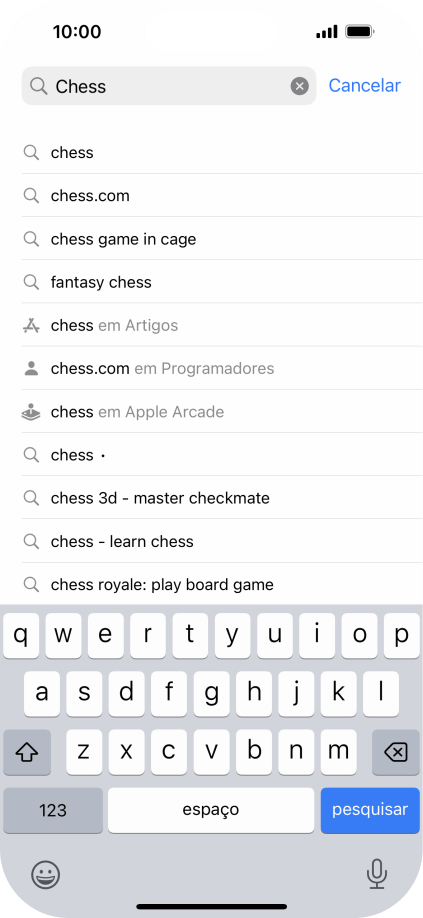
Task: Select the chess.com suggestion
Action: (222, 196)
